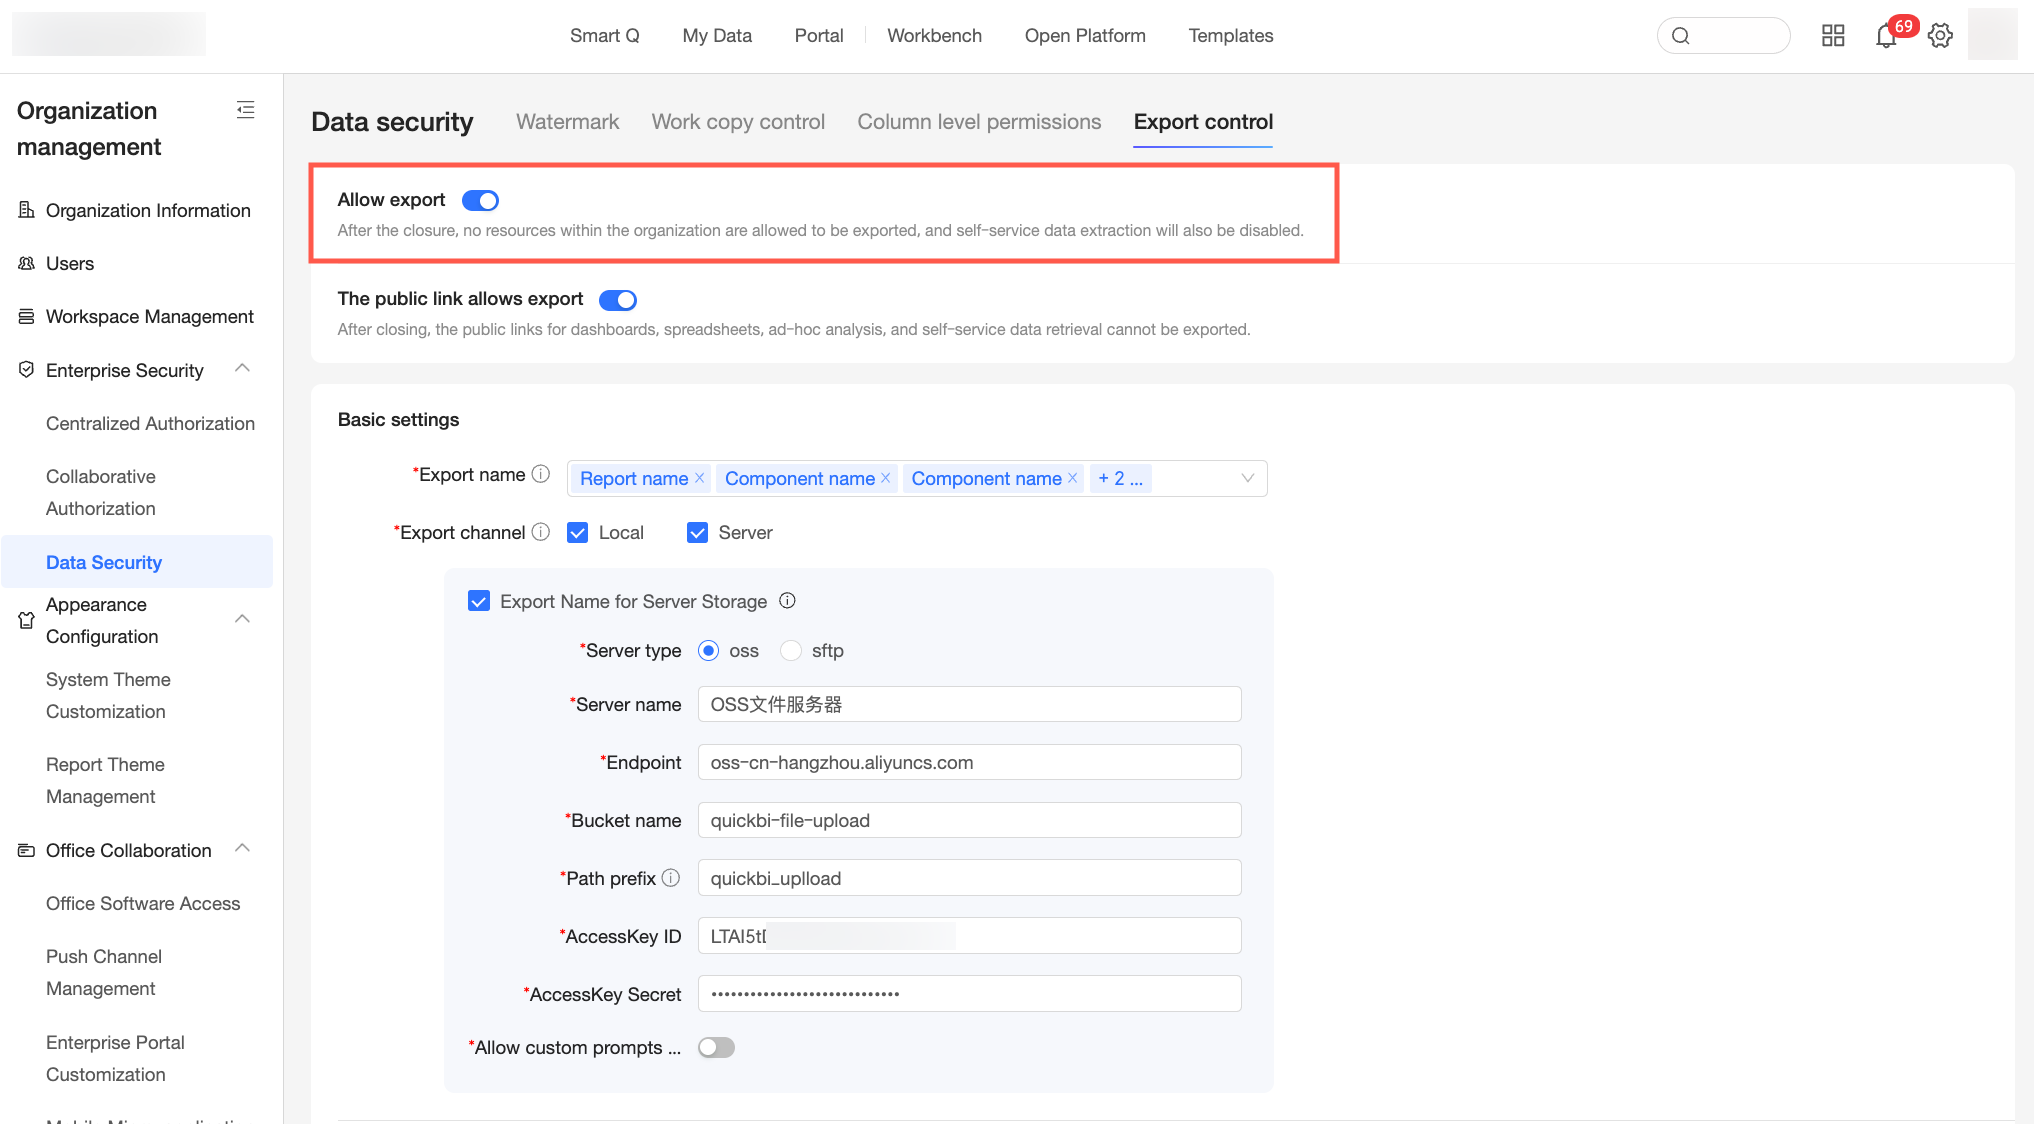Open the Export name dropdown arrow
Image resolution: width=2034 pixels, height=1124 pixels.
point(1247,478)
